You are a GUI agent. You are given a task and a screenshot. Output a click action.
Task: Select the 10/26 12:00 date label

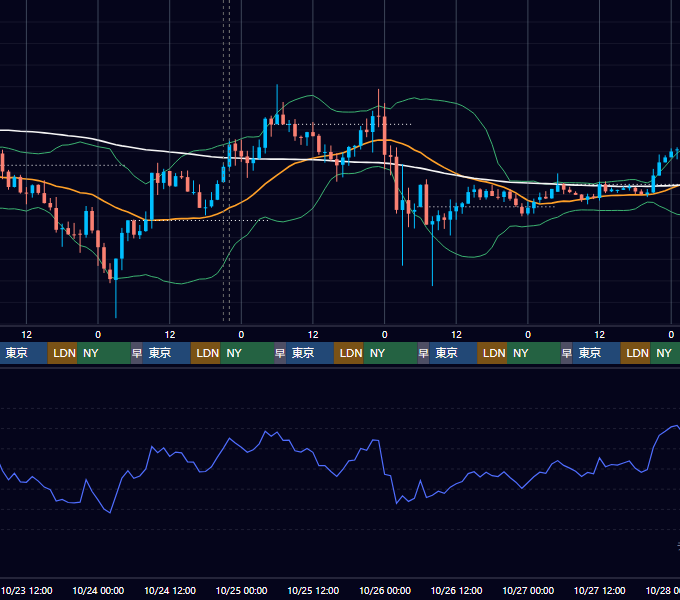point(456,590)
